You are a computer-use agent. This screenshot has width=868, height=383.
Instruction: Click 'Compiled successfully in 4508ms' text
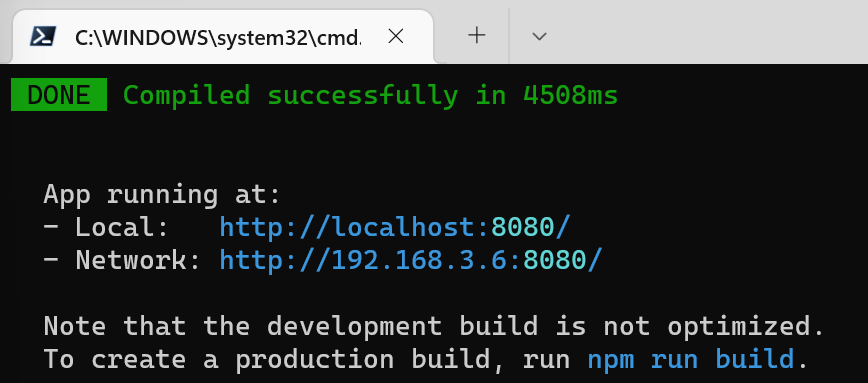(x=370, y=95)
